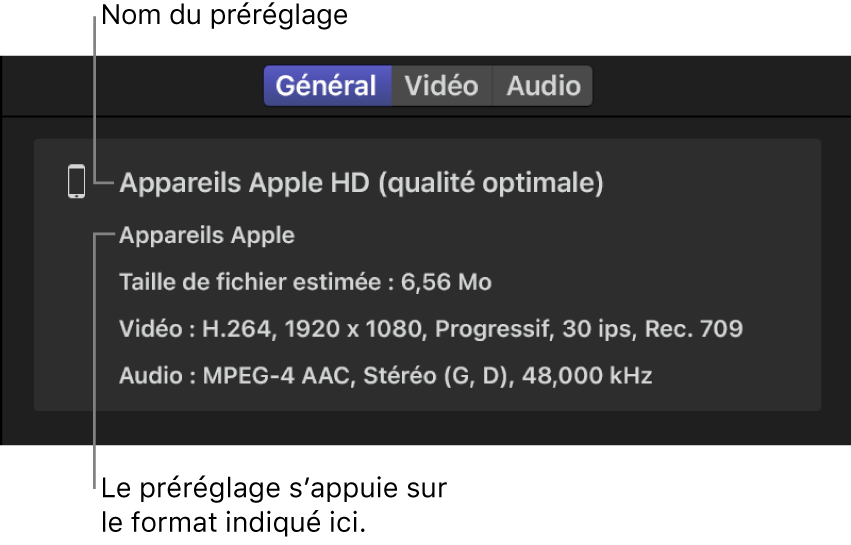The height and width of the screenshot is (545, 851).
Task: Click the iPhone device preset icon
Action: (x=76, y=183)
